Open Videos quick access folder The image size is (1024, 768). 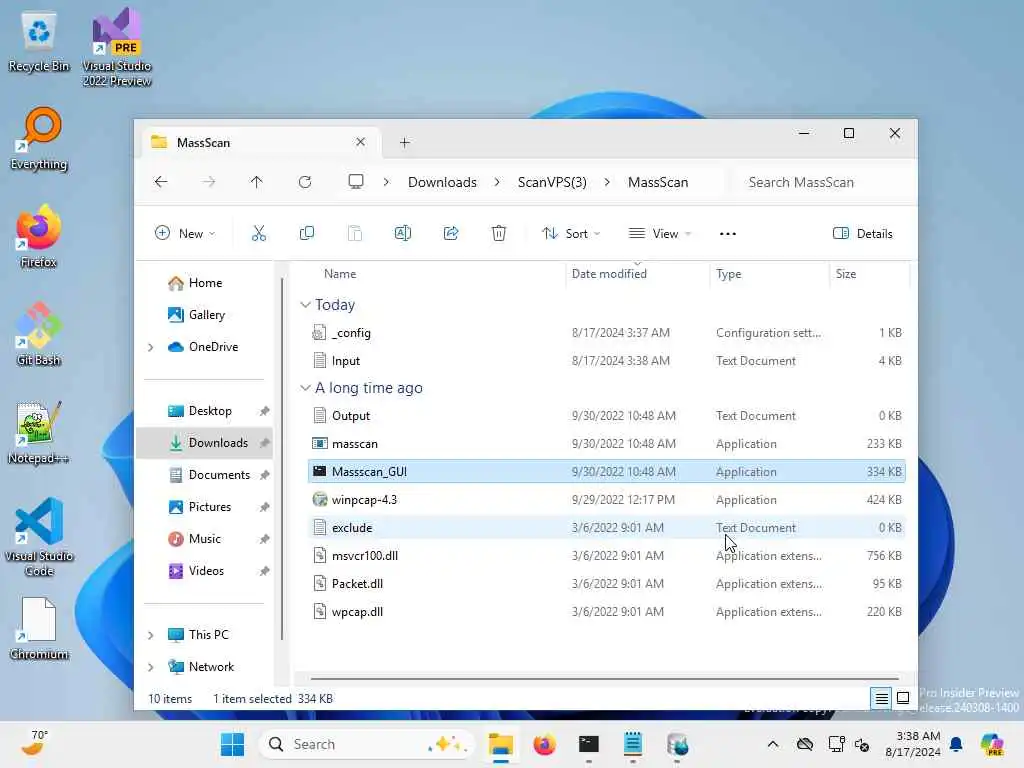[x=208, y=571]
